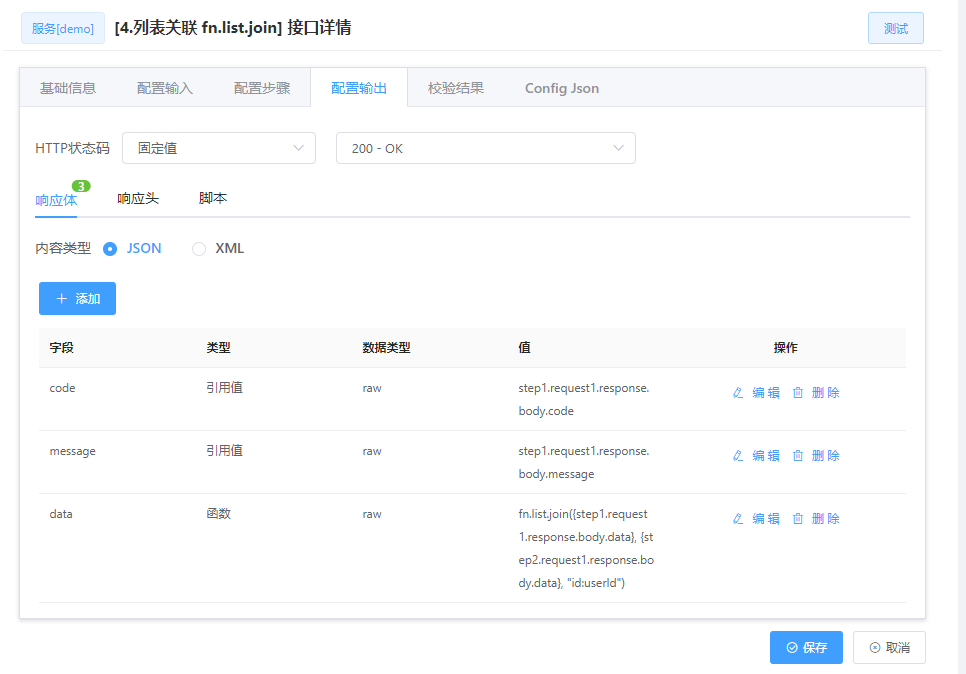Select the JSON content type radio button
The width and height of the screenshot is (966, 674).
109,248
